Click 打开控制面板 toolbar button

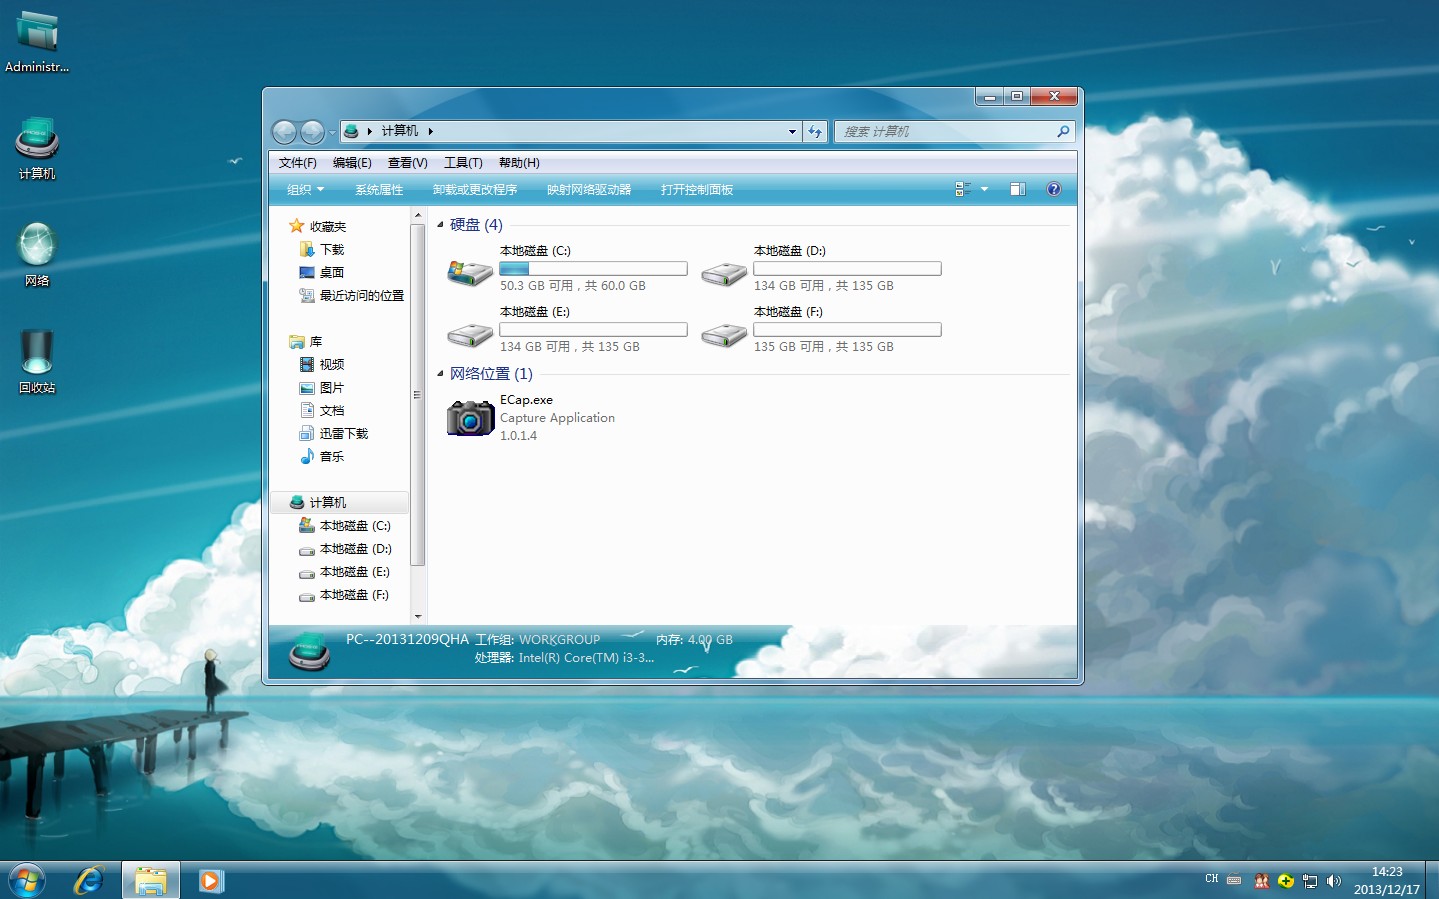pos(697,189)
